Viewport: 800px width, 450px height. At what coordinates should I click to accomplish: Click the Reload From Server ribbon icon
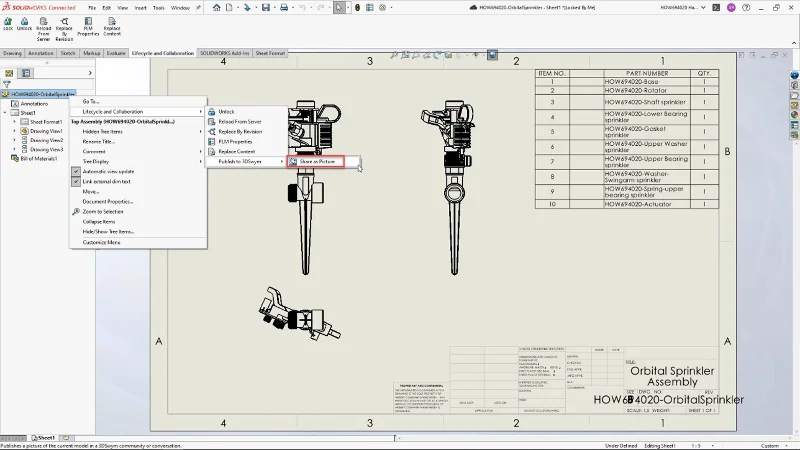43,23
